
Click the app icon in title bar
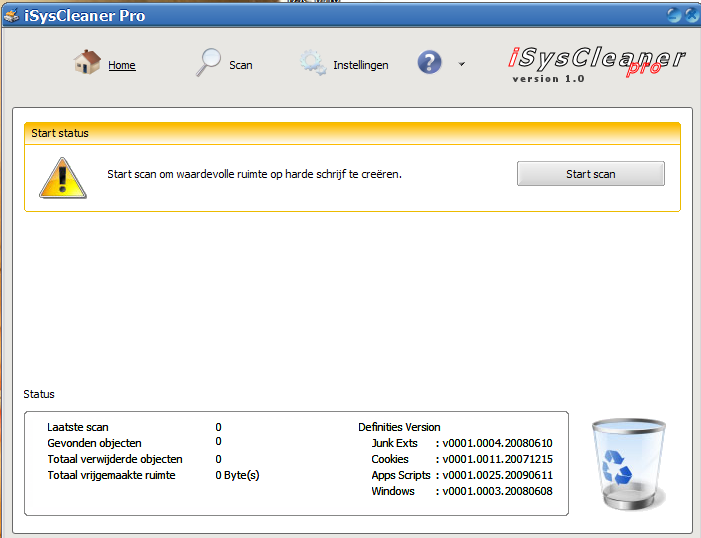12,15
